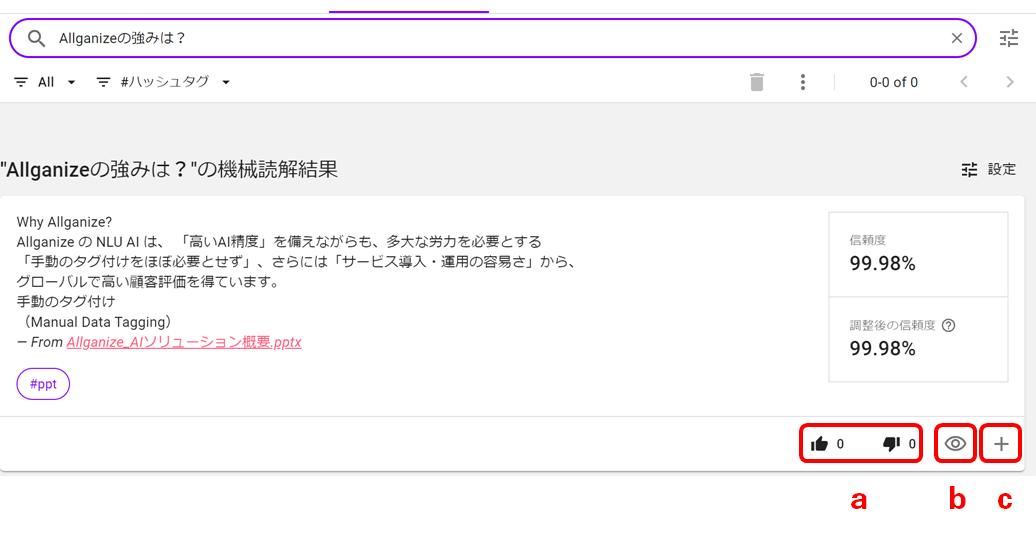The width and height of the screenshot is (1036, 536).
Task: Click help icon beside 調整後の信頼度
Action: 948,325
